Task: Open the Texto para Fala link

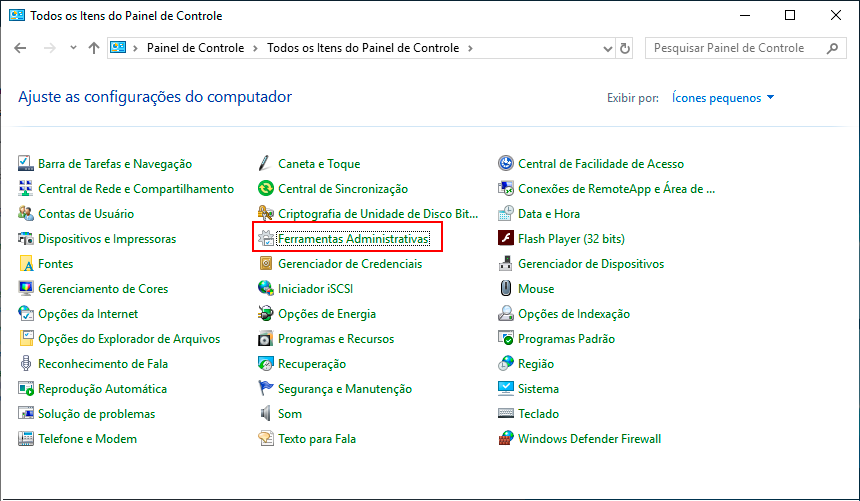Action: [317, 439]
